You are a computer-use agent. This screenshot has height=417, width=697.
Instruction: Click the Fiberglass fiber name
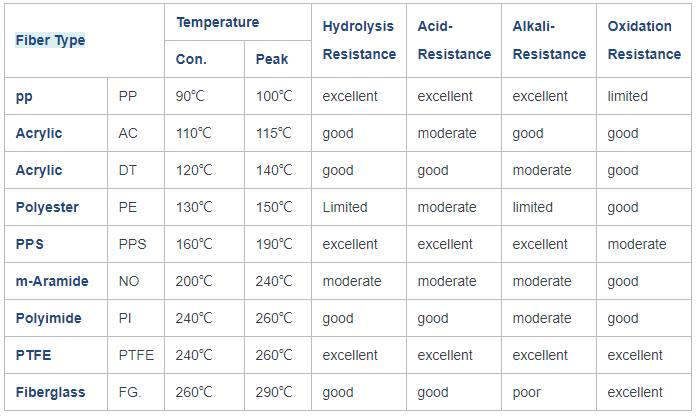50,392
